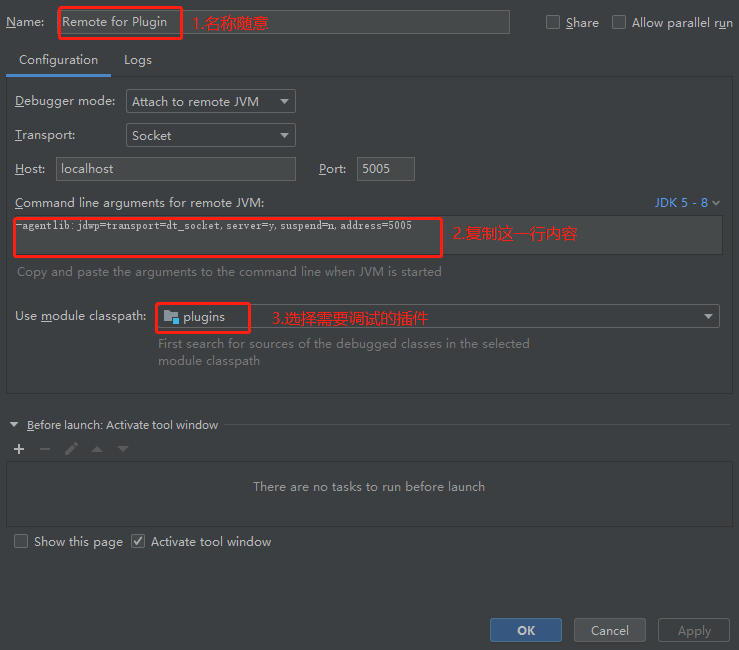739x650 pixels.
Task: Uncheck Activate tool window checkbox
Action: click(x=138, y=541)
